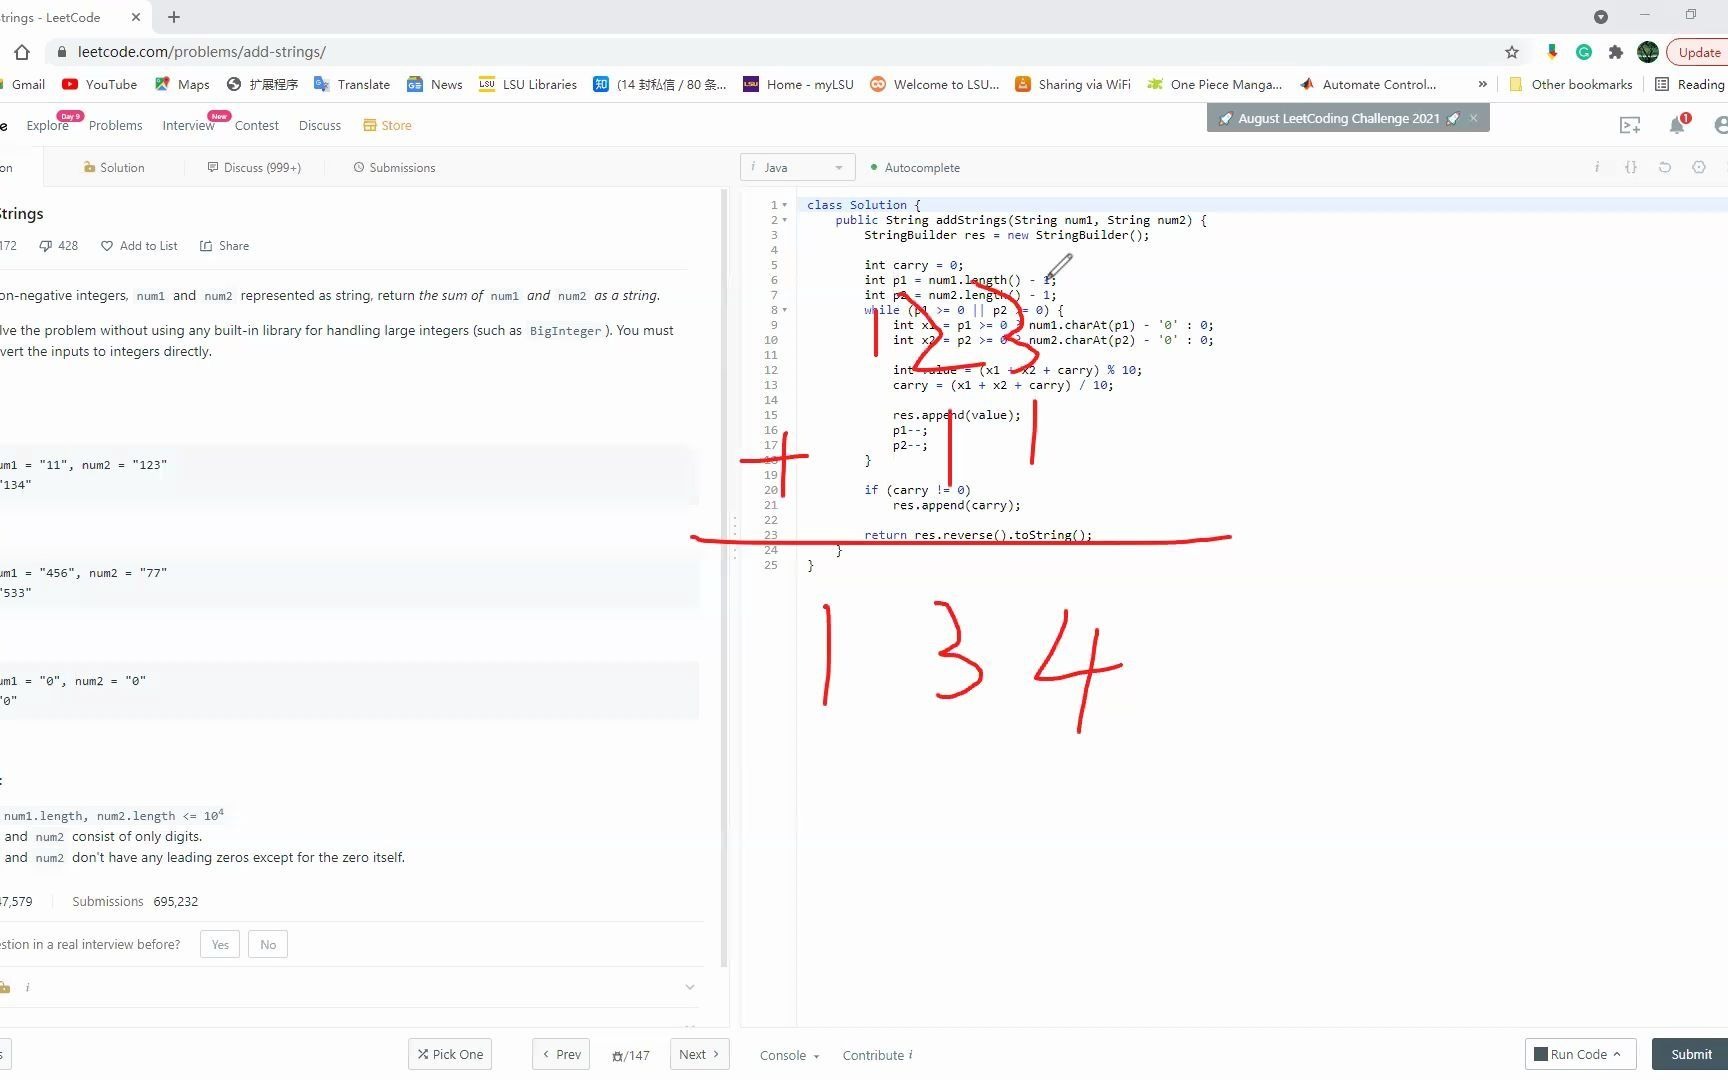Open the Gmail bookmark
Viewport: 1728px width, 1080px height.
coord(22,84)
